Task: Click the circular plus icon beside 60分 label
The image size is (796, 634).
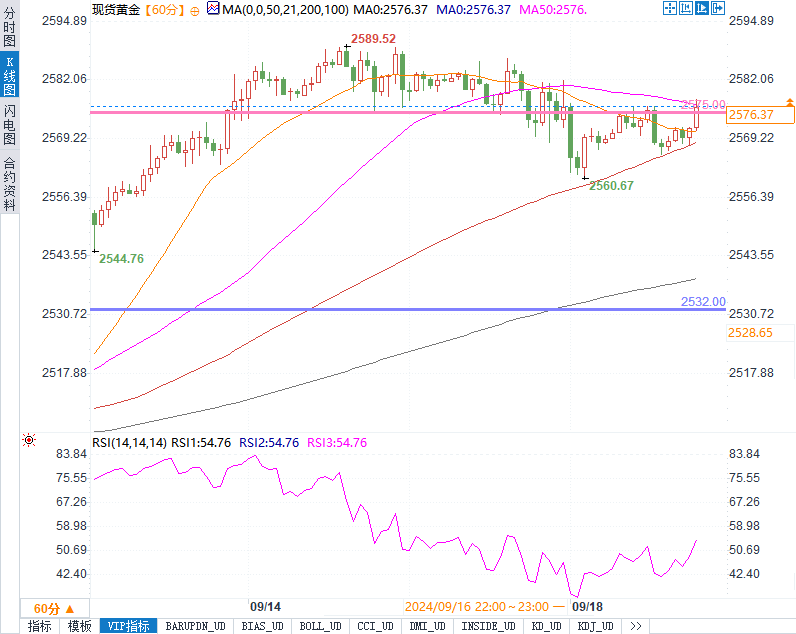Action: point(195,9)
